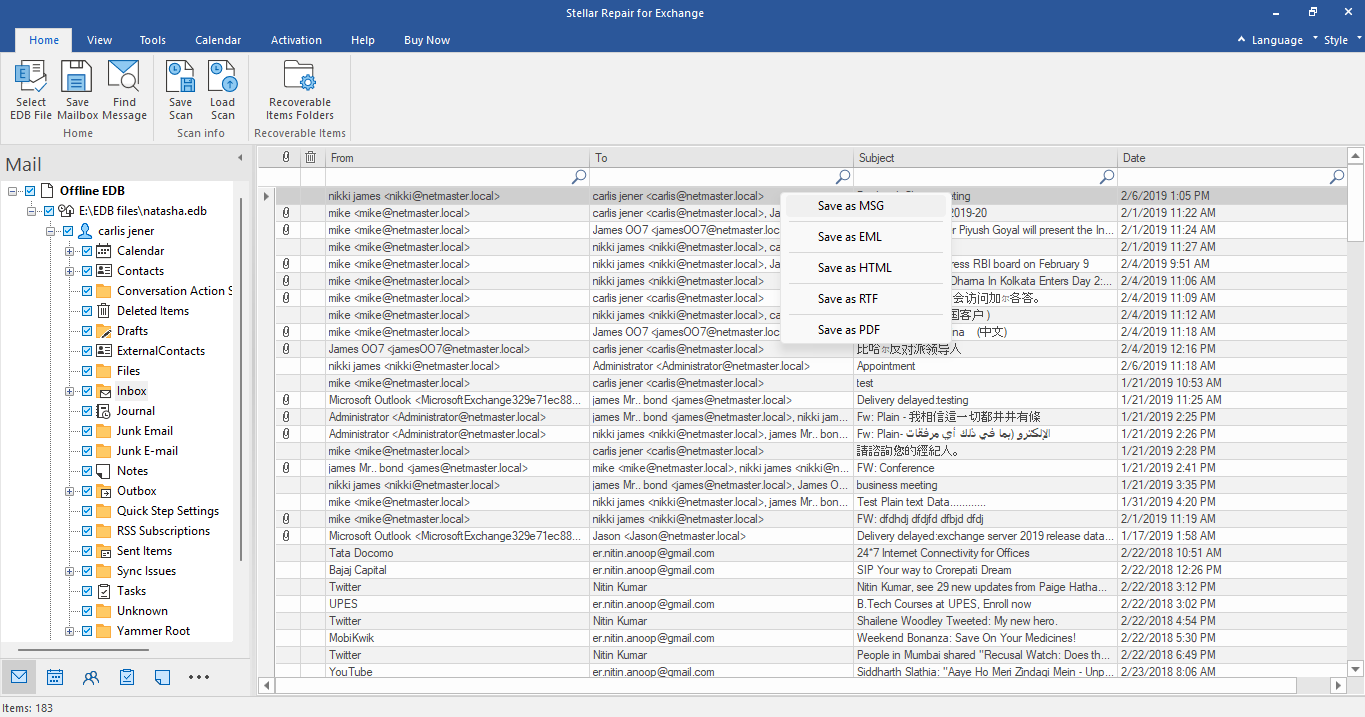Open the Language dropdown
The width and height of the screenshot is (1365, 717).
pos(1275,40)
